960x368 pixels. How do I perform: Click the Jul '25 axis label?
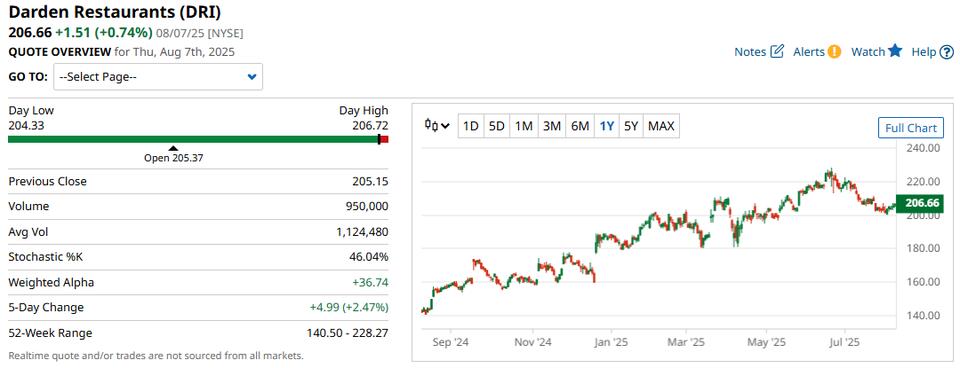click(x=844, y=343)
